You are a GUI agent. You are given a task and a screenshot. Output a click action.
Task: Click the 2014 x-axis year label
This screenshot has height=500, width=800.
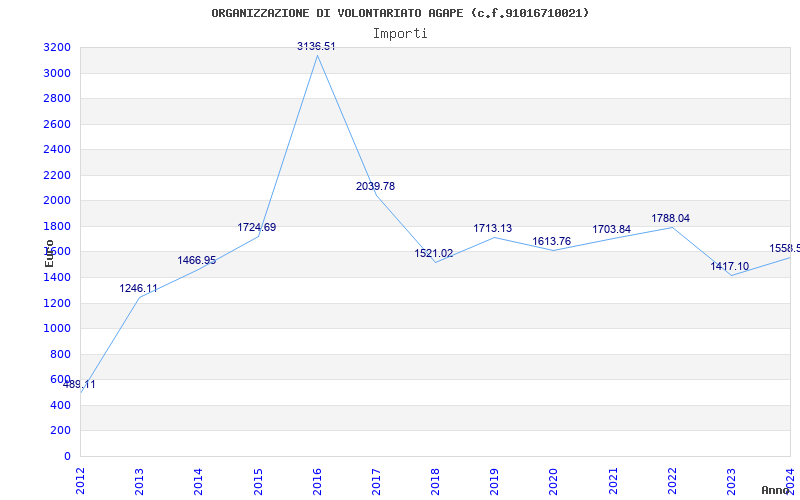click(x=198, y=482)
